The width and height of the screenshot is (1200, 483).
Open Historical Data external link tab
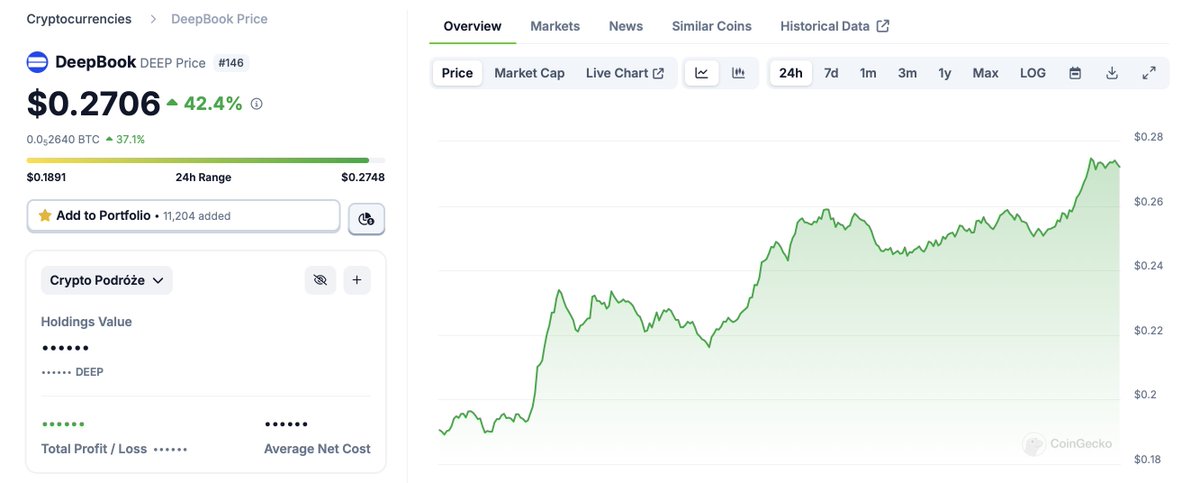[835, 26]
